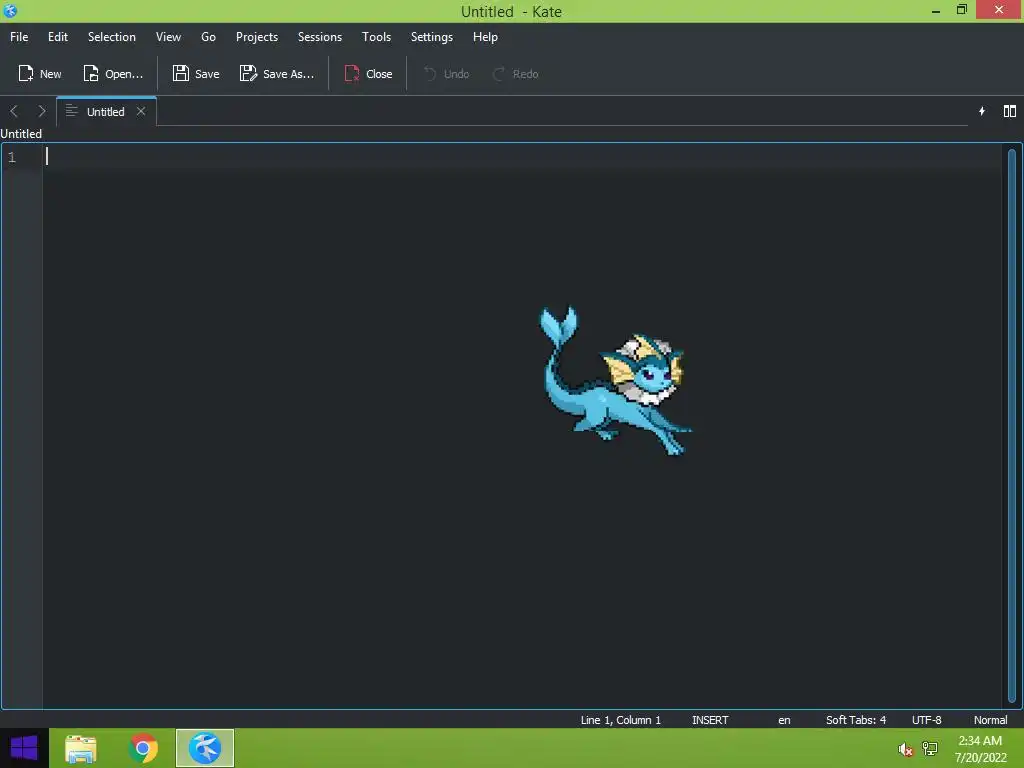Go to next tab with right arrow

tap(42, 111)
